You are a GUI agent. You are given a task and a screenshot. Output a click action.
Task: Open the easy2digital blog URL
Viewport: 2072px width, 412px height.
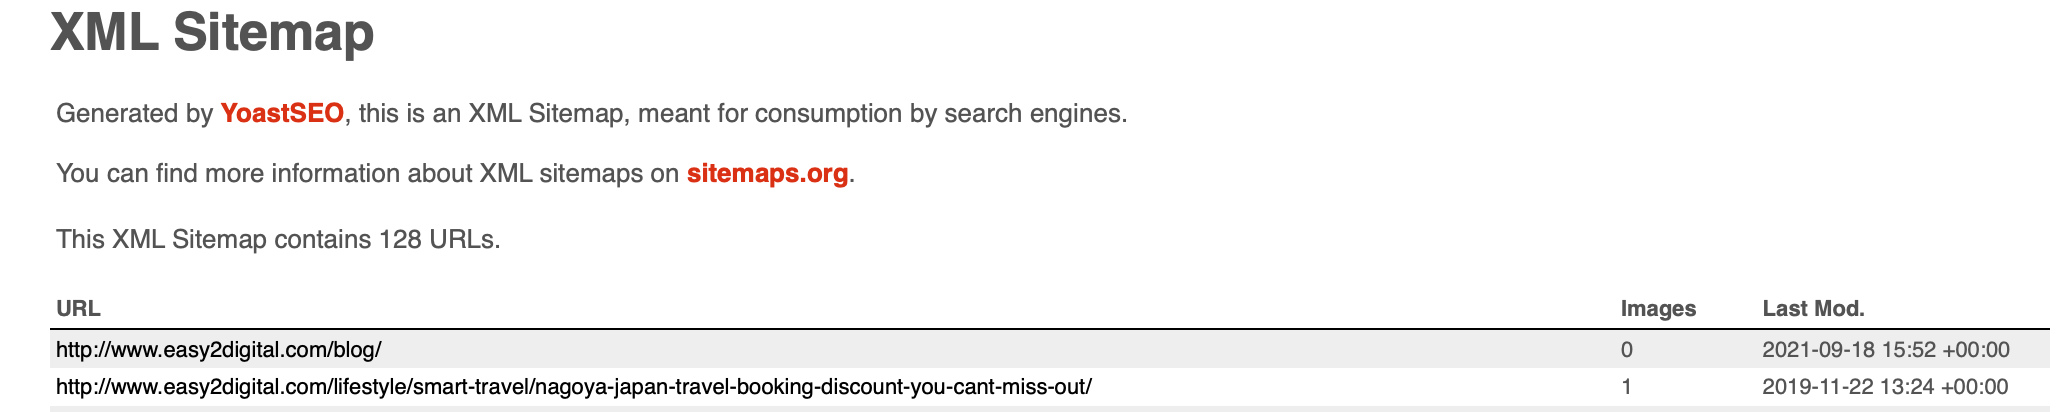coord(219,350)
